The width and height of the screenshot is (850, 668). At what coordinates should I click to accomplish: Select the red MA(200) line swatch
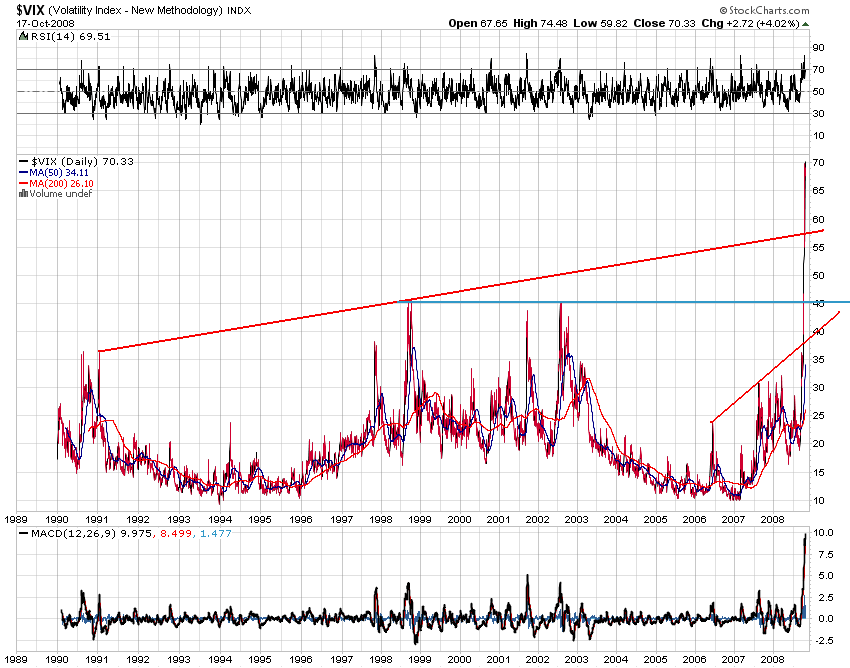pyautogui.click(x=23, y=183)
